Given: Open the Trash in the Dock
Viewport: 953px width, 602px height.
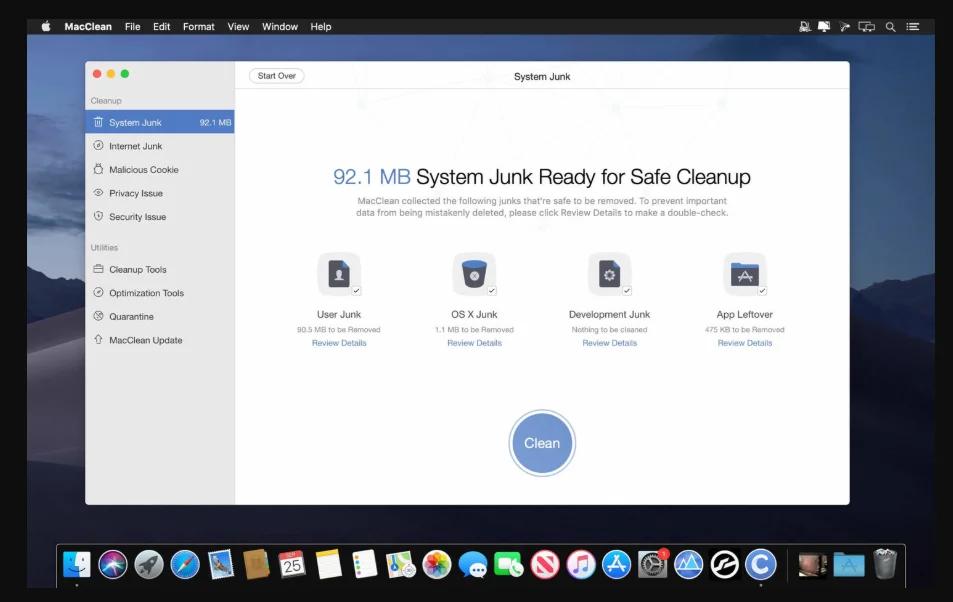Looking at the screenshot, I should coord(885,564).
